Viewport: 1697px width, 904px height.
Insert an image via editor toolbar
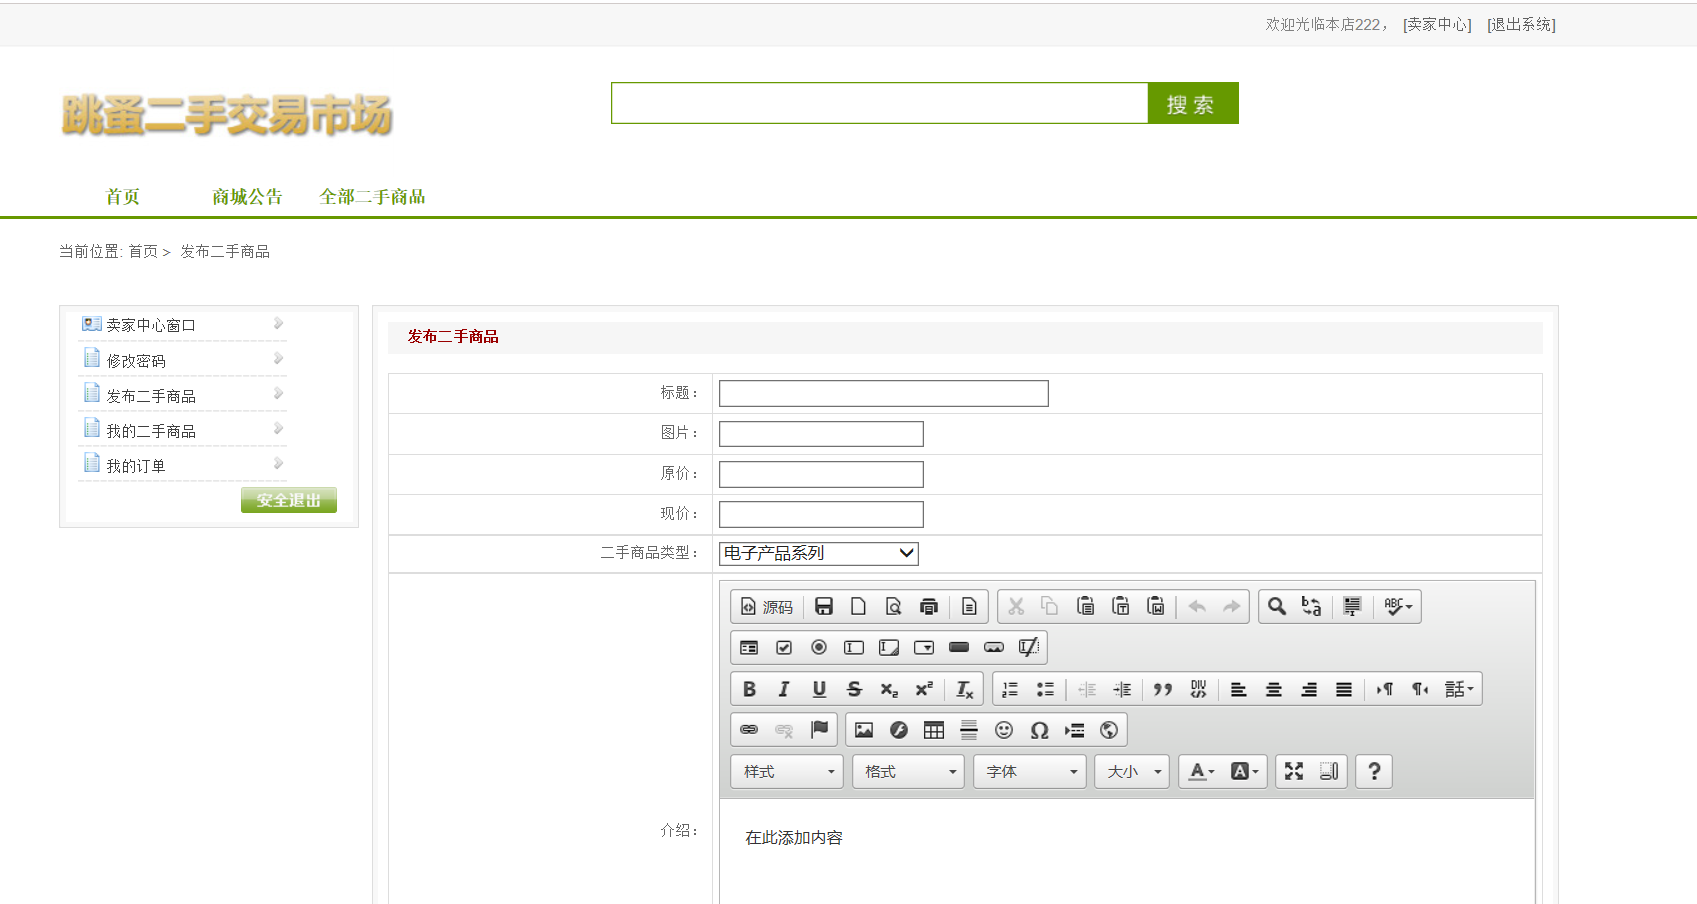coord(864,730)
